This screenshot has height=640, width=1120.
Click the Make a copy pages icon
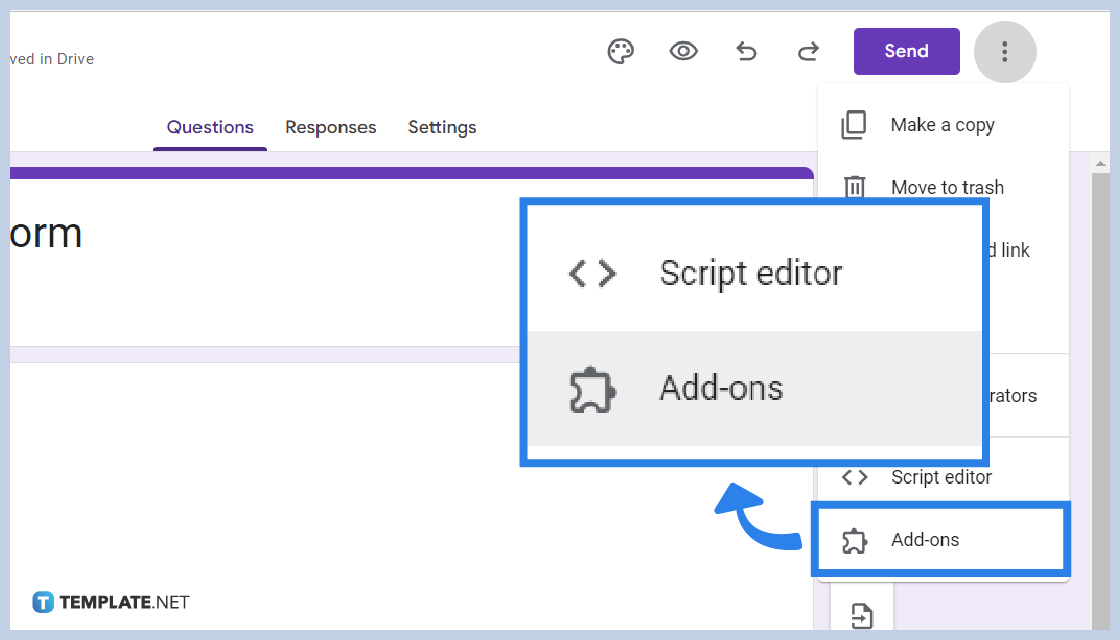coord(856,124)
